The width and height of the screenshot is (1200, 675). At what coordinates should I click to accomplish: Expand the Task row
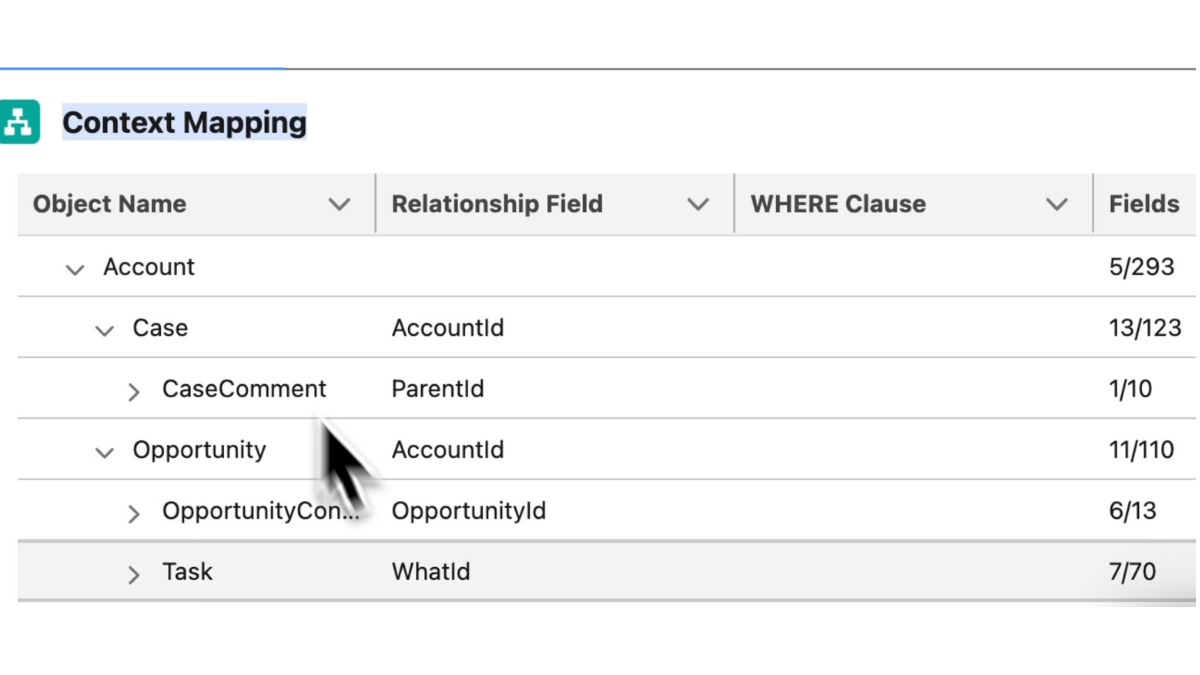[134, 572]
